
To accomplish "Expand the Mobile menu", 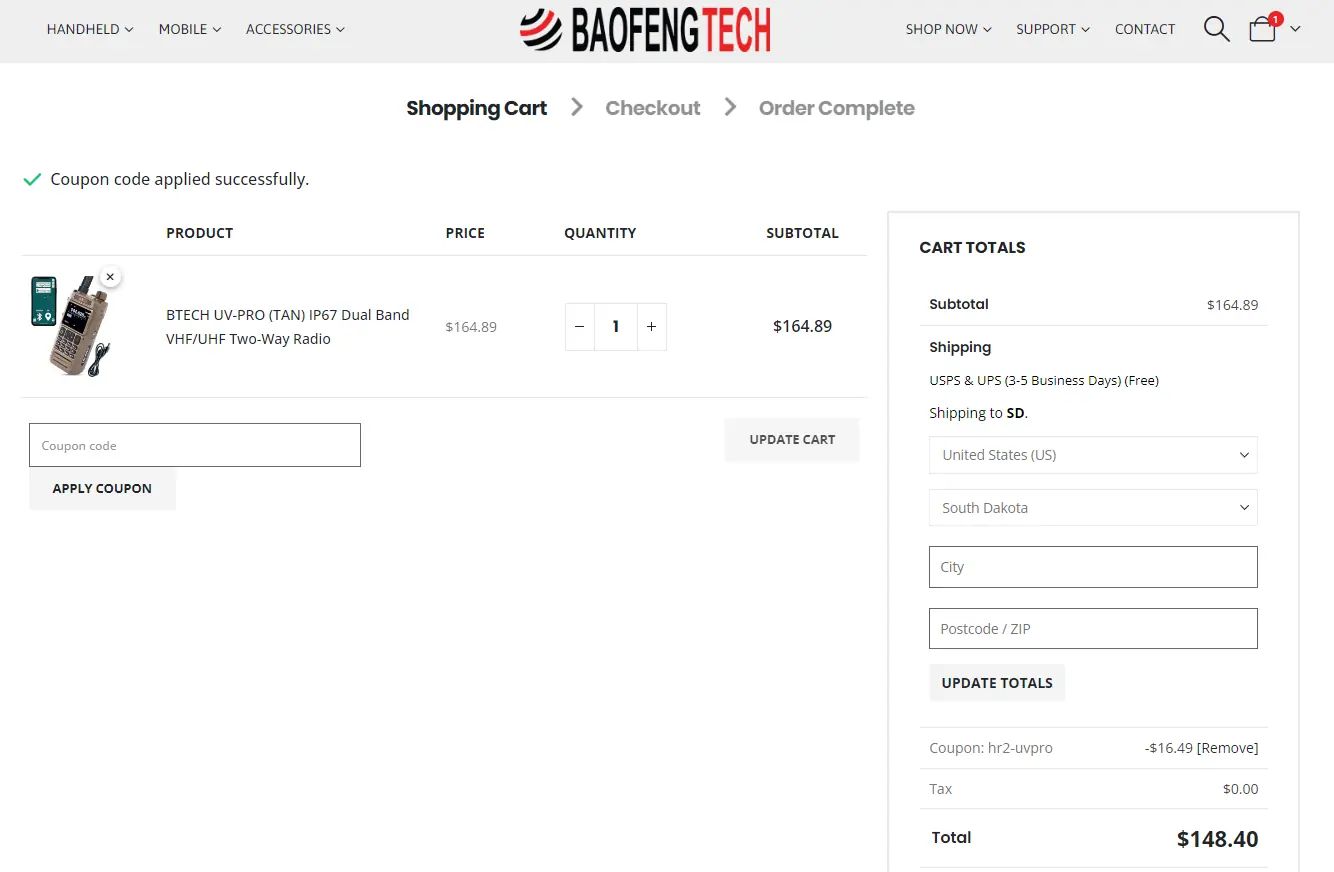I will pyautogui.click(x=190, y=29).
